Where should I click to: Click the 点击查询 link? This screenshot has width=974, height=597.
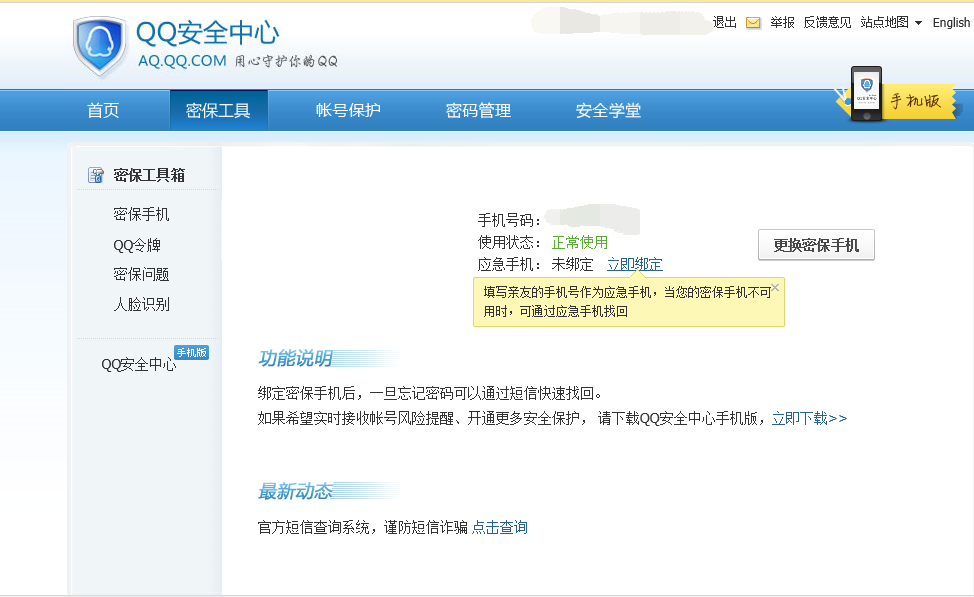(499, 527)
